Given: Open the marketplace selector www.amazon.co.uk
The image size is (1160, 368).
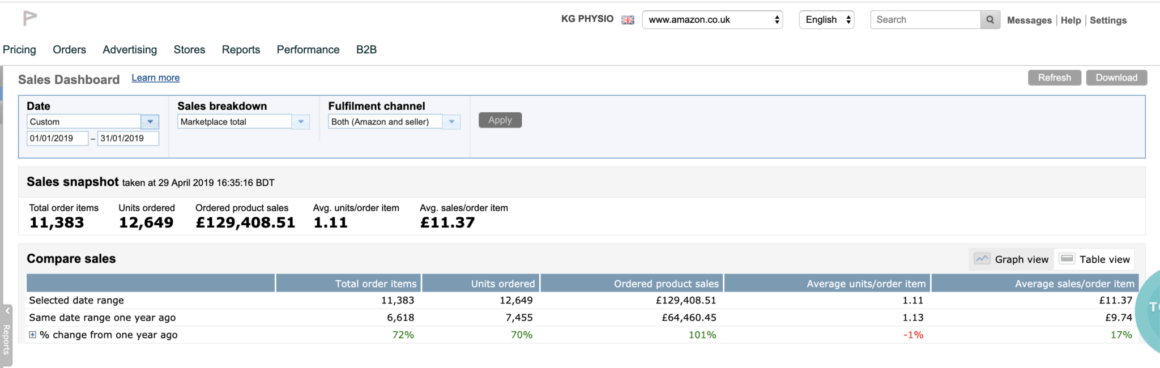Looking at the screenshot, I should (x=712, y=20).
